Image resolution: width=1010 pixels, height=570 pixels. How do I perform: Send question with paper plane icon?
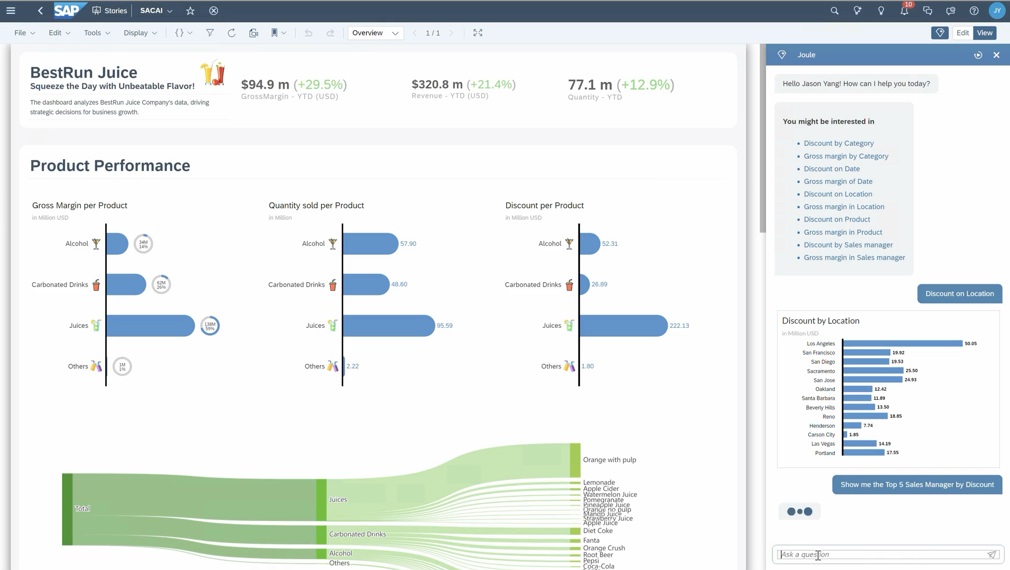coord(992,554)
